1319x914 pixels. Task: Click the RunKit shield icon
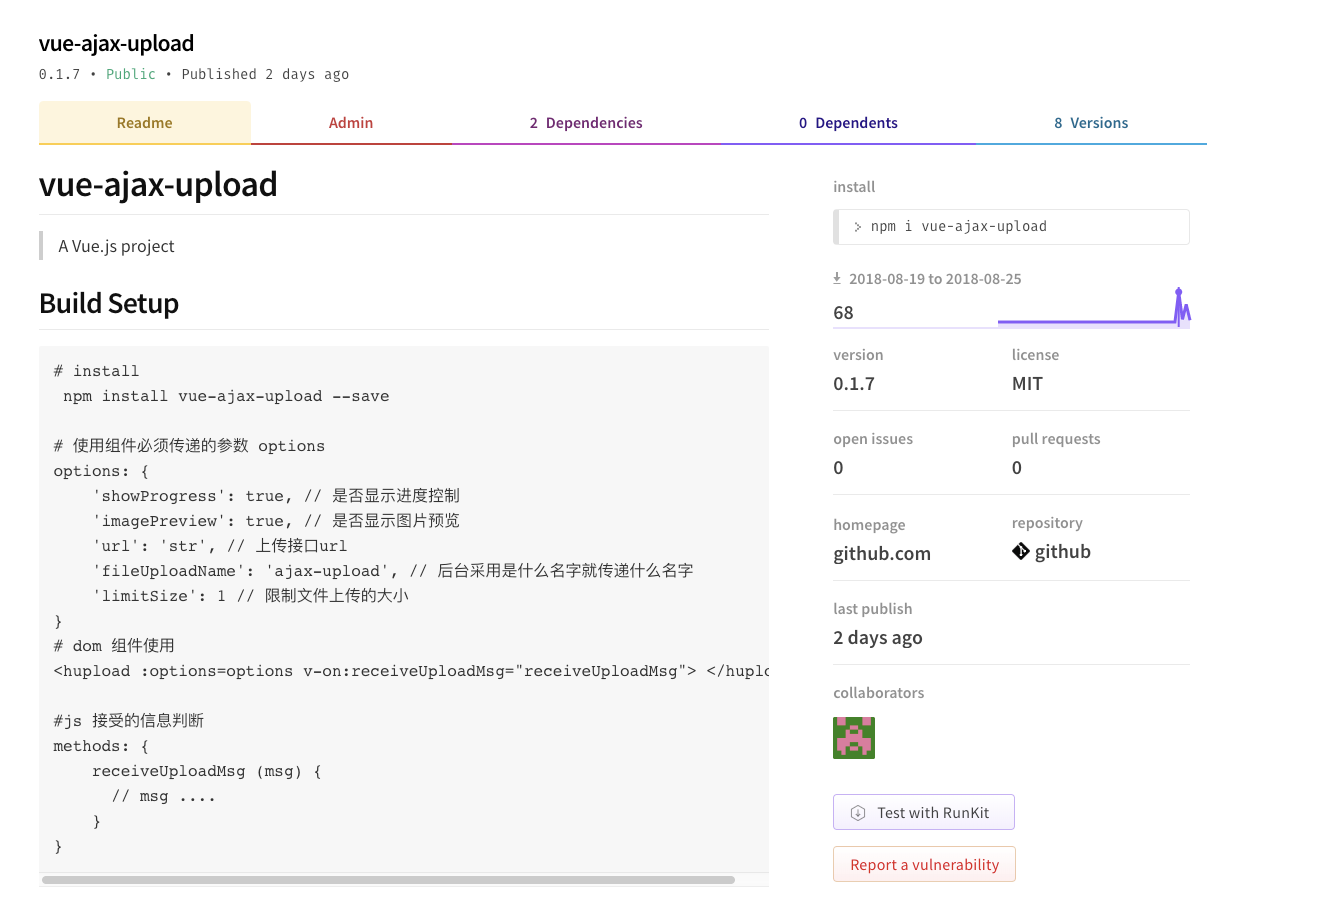(857, 813)
